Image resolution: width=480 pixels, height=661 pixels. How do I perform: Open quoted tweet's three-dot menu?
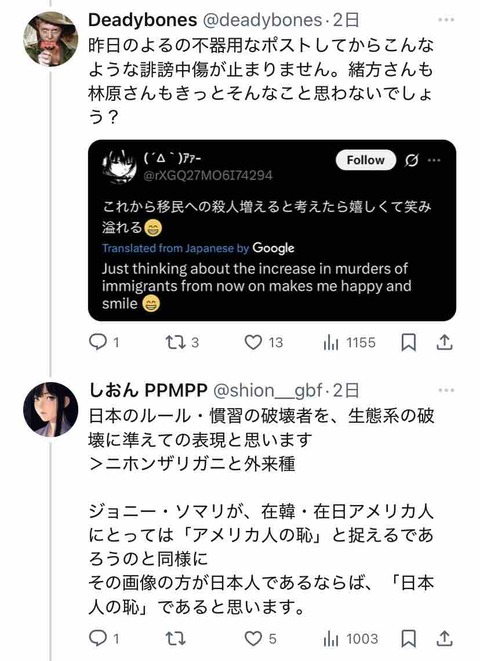[x=434, y=160]
